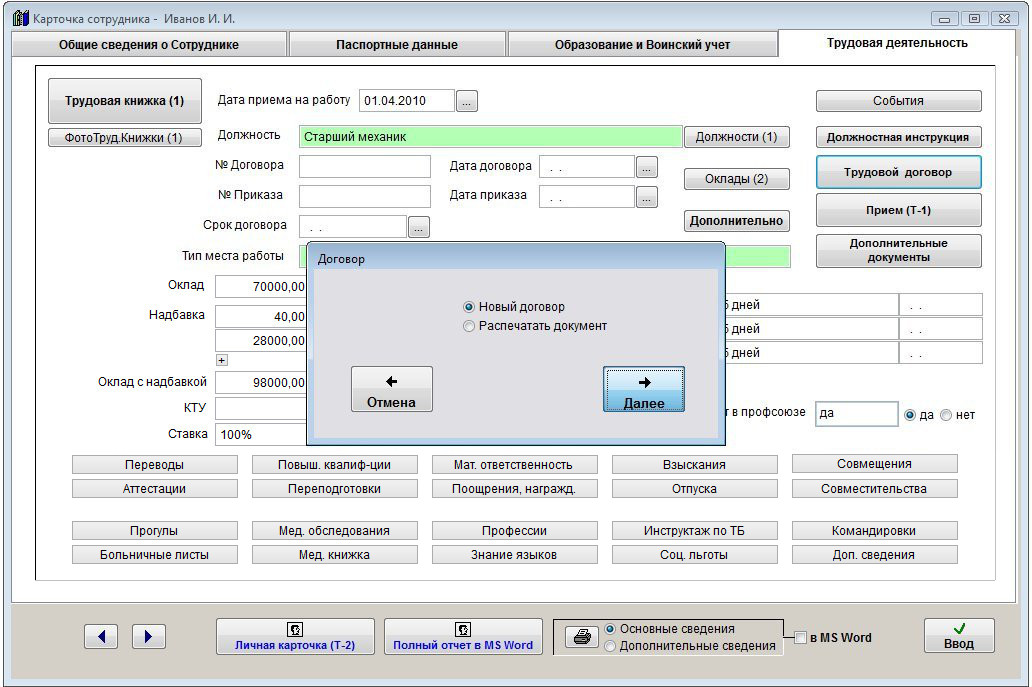Go to previous employee with left arrow
The image size is (1032, 687).
(x=101, y=636)
